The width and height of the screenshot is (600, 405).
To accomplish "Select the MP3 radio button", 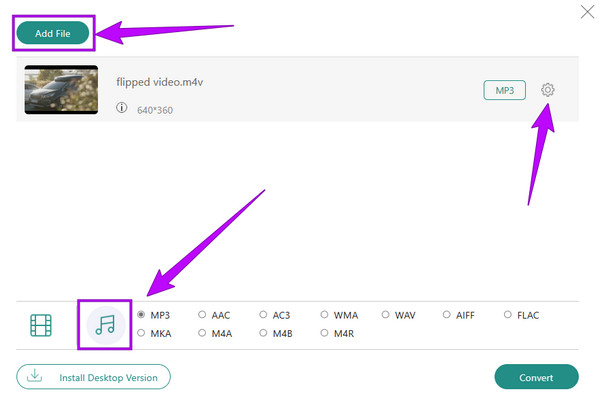I will (x=141, y=315).
